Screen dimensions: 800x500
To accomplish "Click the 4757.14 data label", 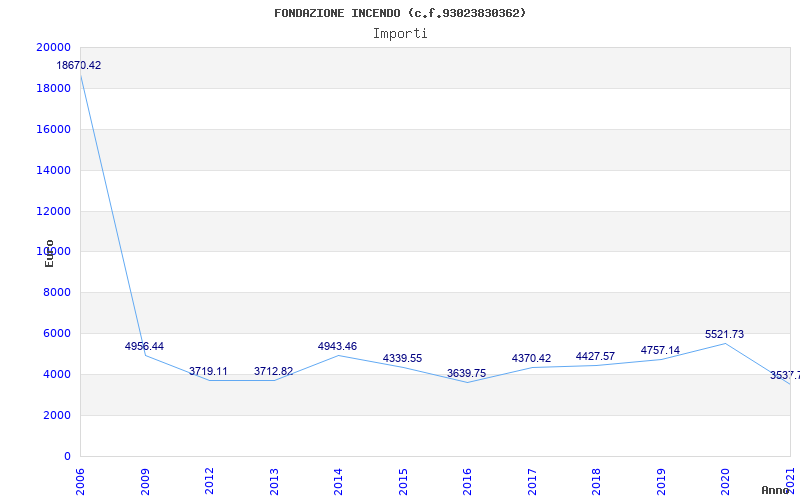I will tap(660, 351).
